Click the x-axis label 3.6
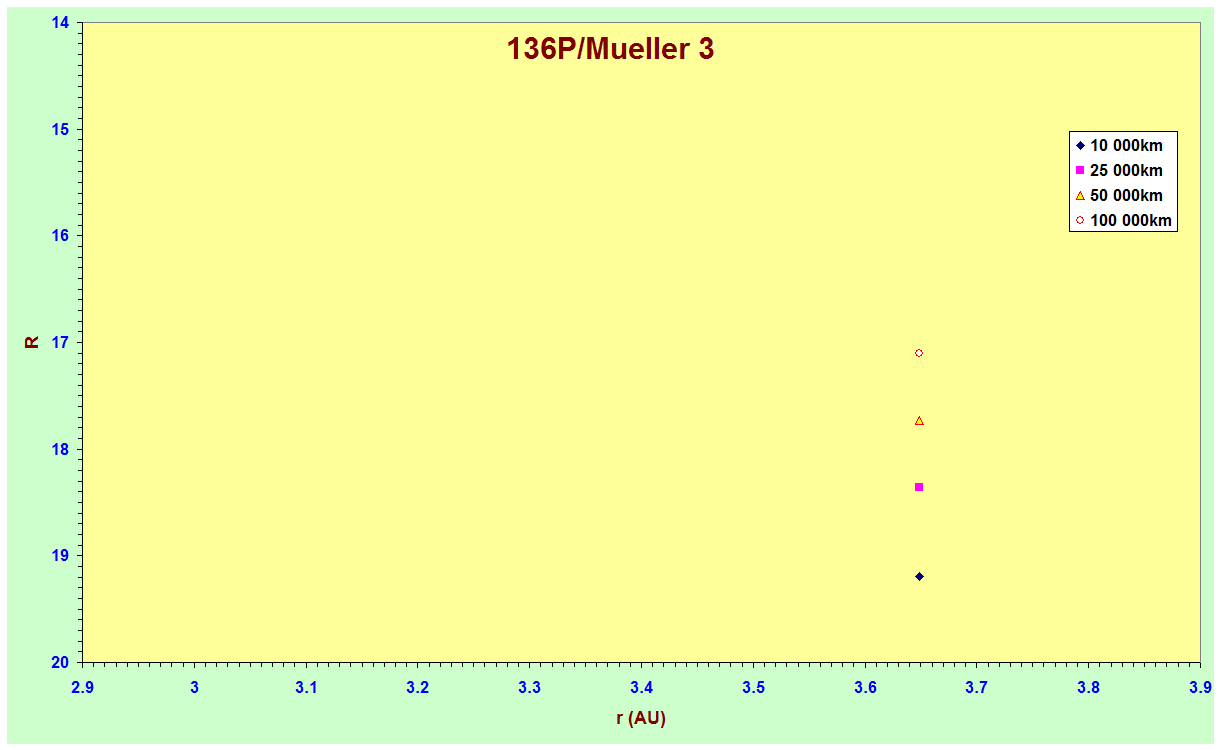Viewport: 1221px width, 750px height. 865,688
